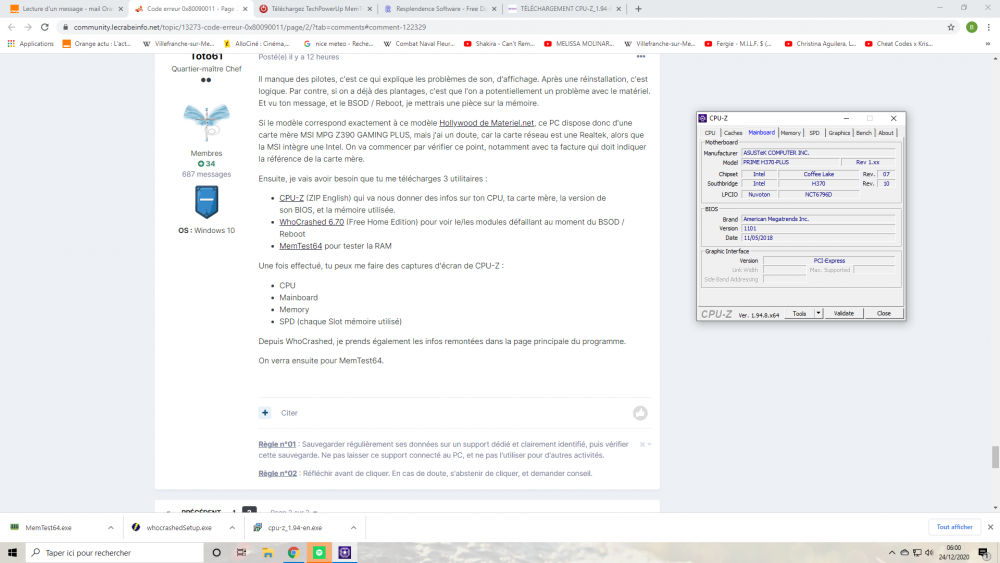1000x563 pixels.
Task: Open the Windows notification center
Action: 984,552
